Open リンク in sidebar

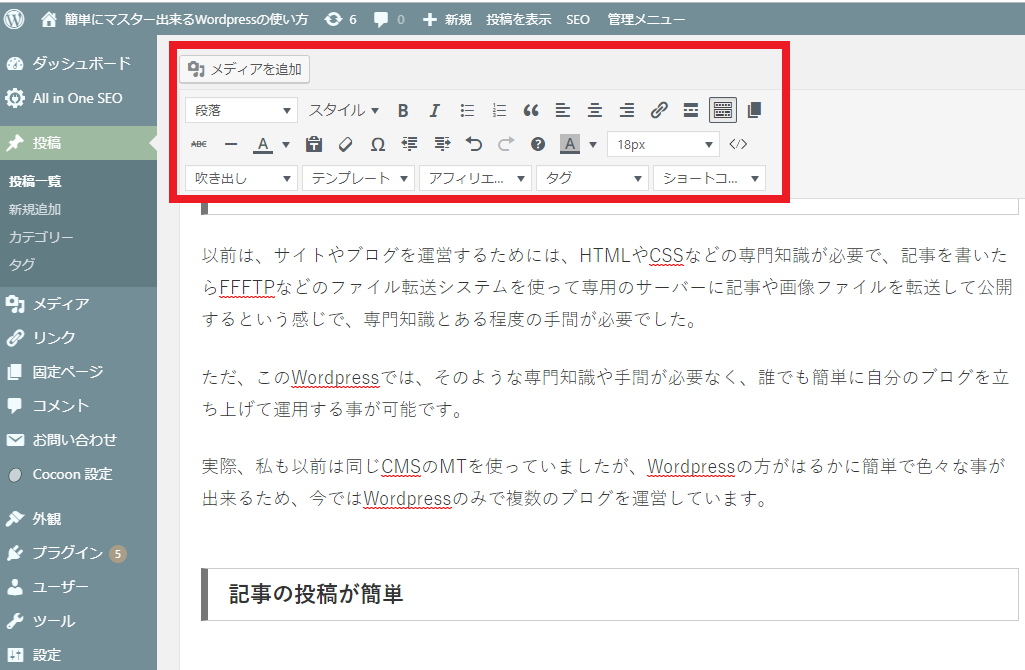(x=78, y=338)
